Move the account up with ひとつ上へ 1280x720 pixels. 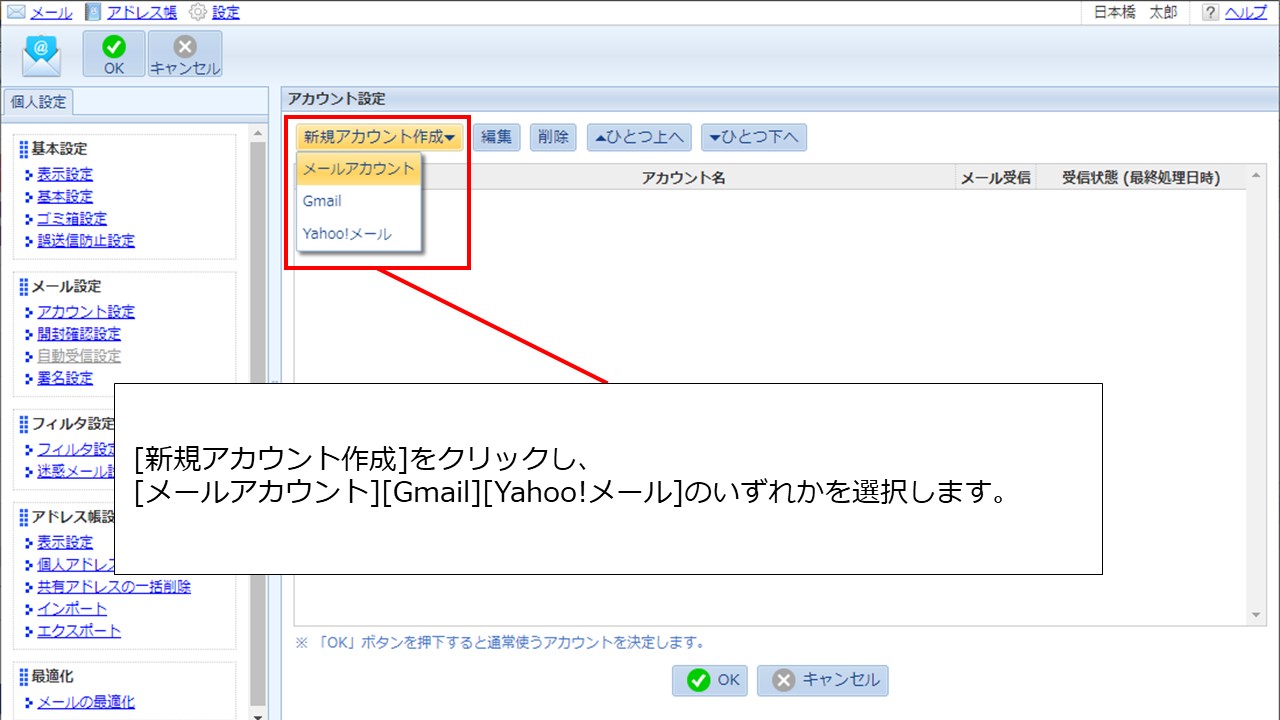(639, 137)
